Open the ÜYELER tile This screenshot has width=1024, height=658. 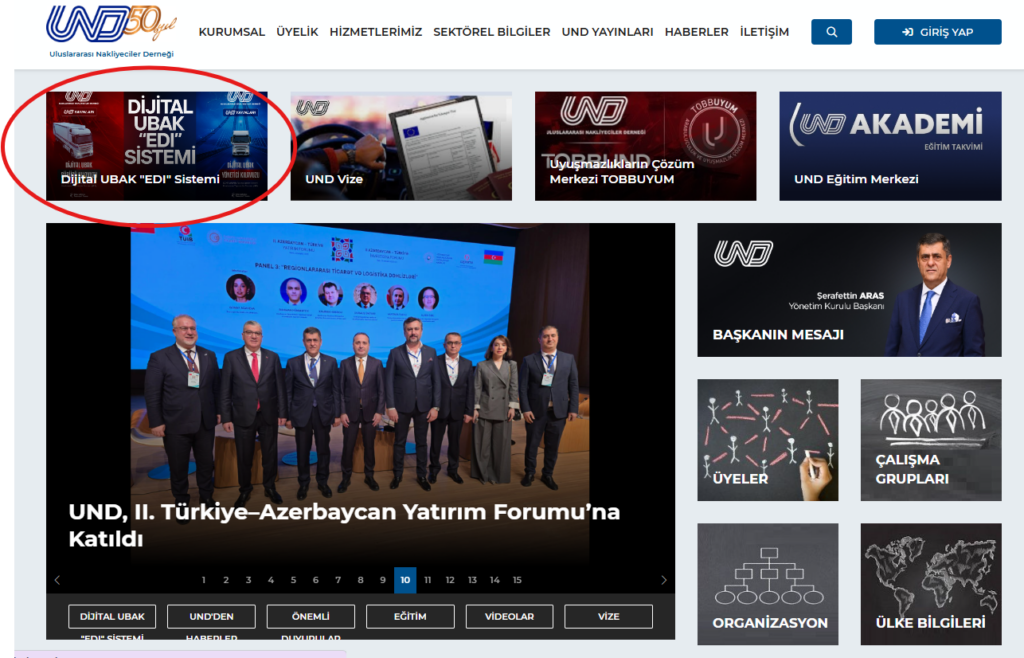coord(767,440)
